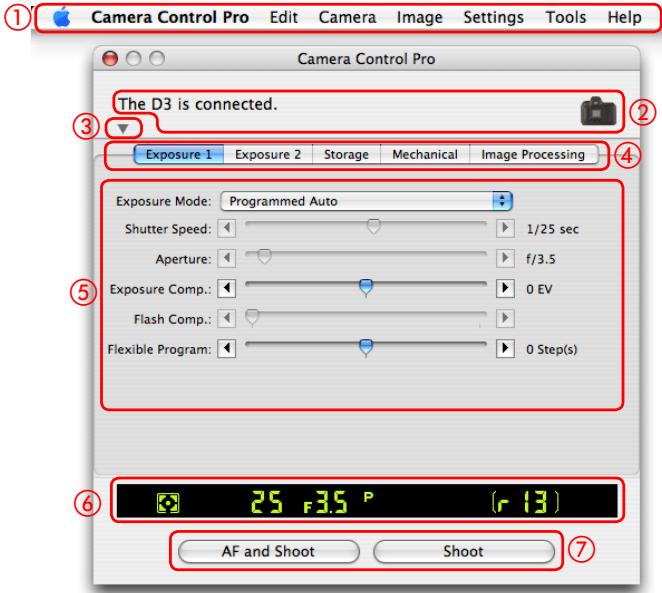Click the metering mode icon in LCD panel
The image size is (662, 593).
click(x=168, y=503)
